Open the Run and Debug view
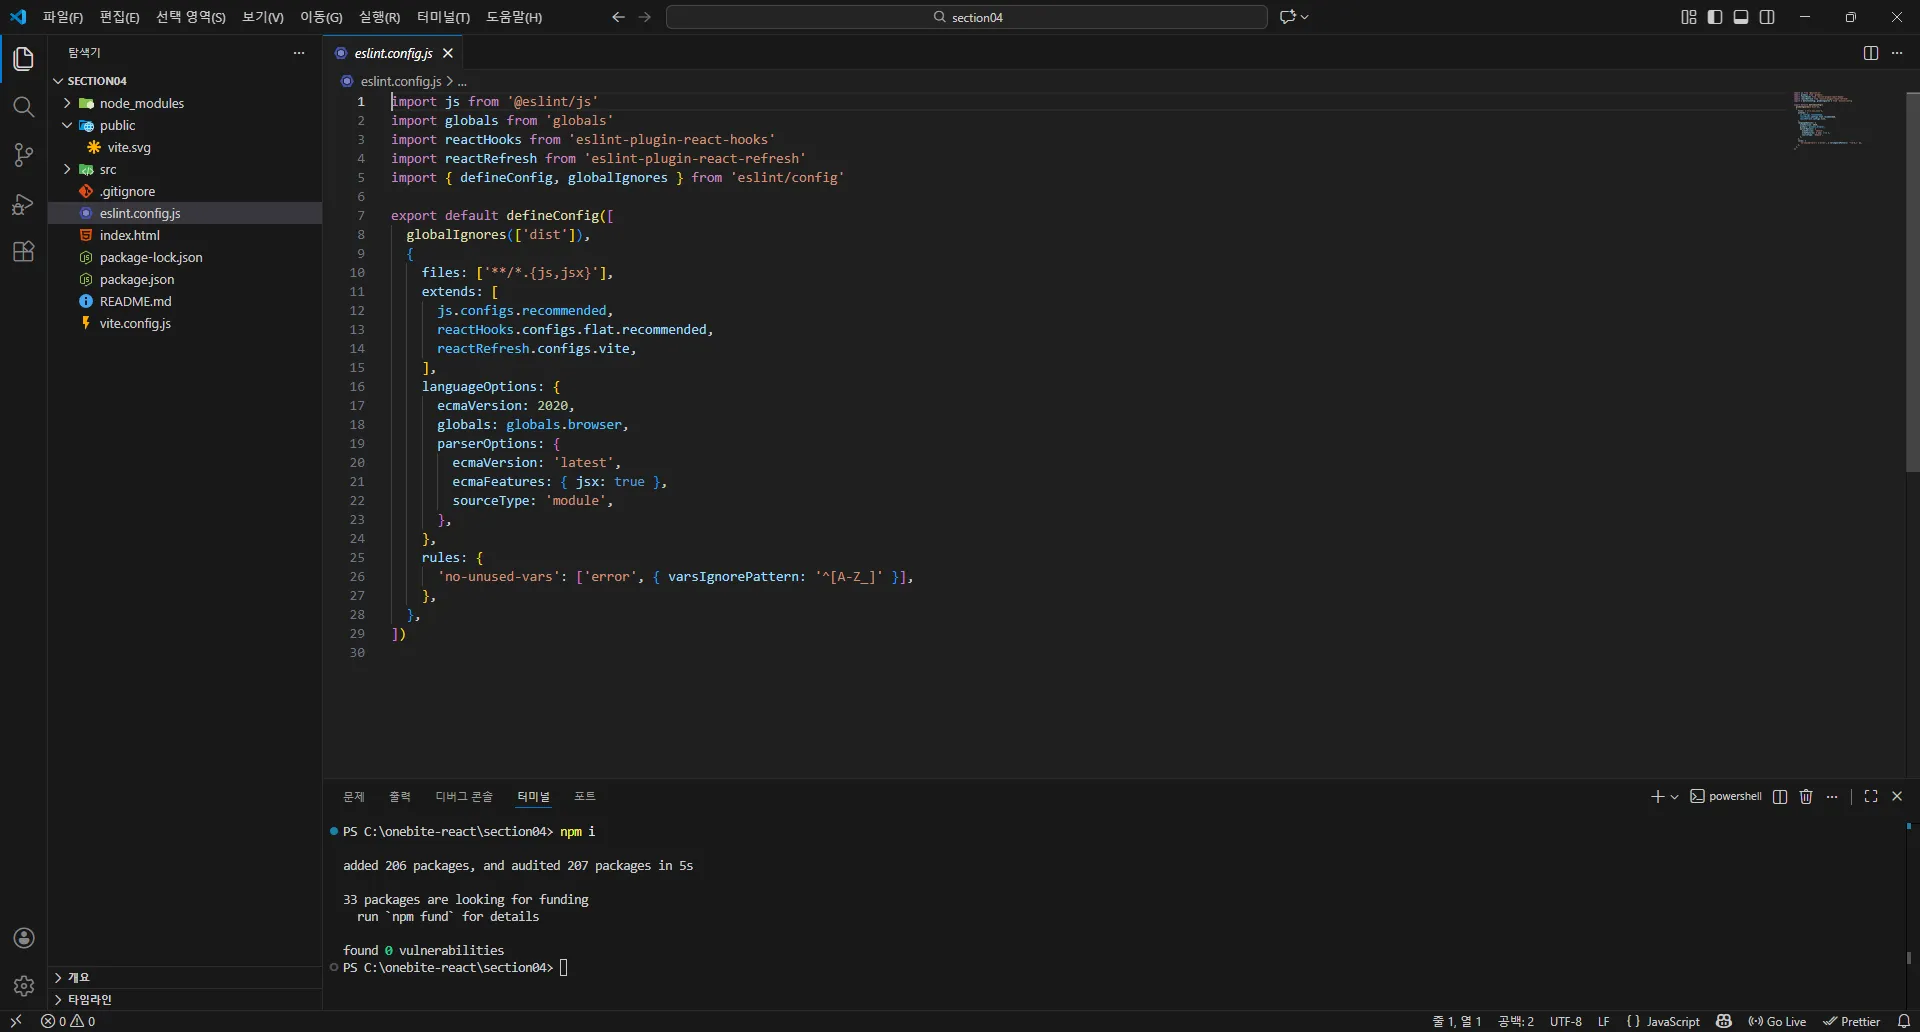1920x1032 pixels. coord(23,204)
